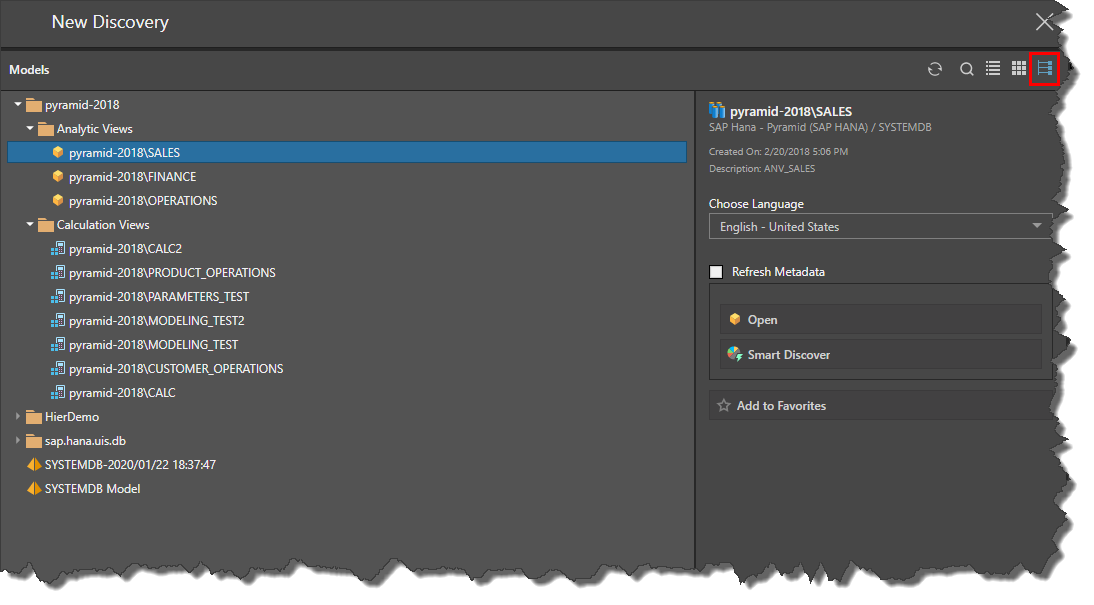Click the pyramid-2018 folder icon
The image size is (1094, 605).
click(x=33, y=105)
